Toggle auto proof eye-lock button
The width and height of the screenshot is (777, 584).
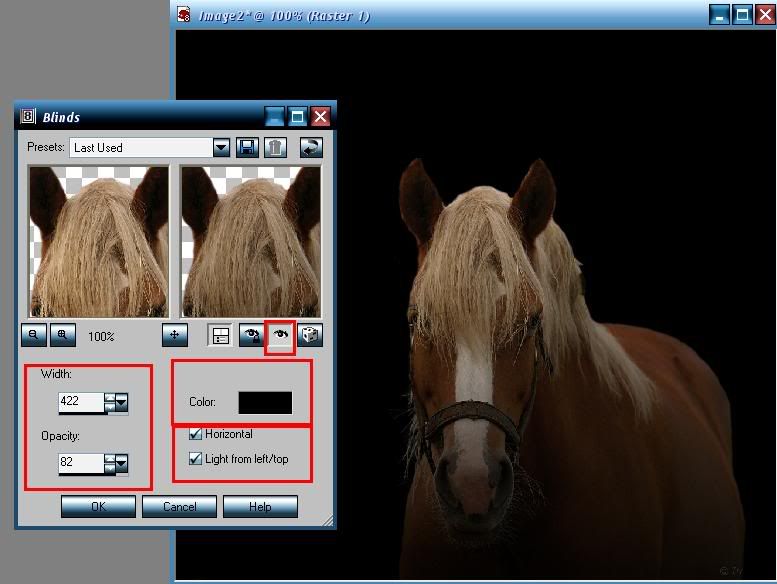click(252, 335)
